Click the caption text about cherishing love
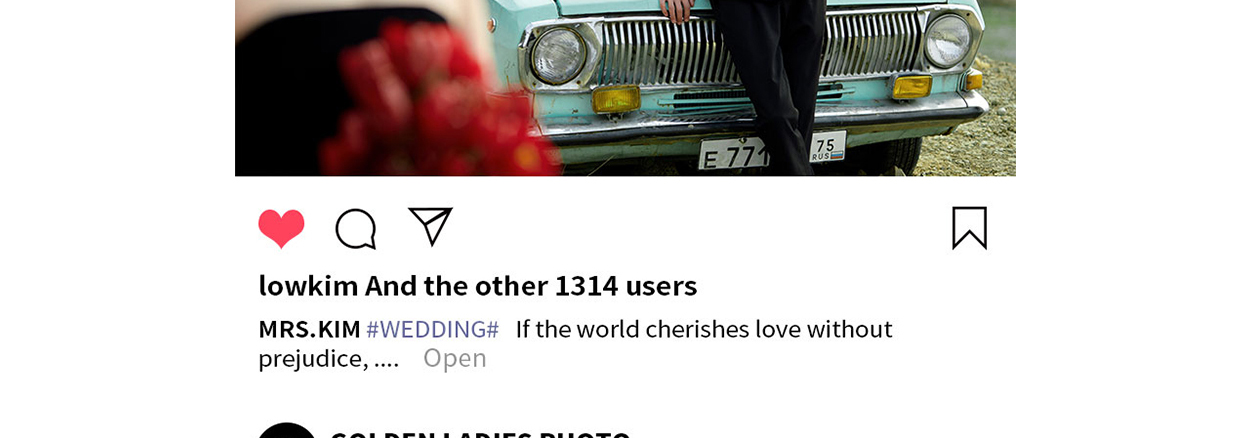Image resolution: width=1250 pixels, height=438 pixels. coord(704,329)
